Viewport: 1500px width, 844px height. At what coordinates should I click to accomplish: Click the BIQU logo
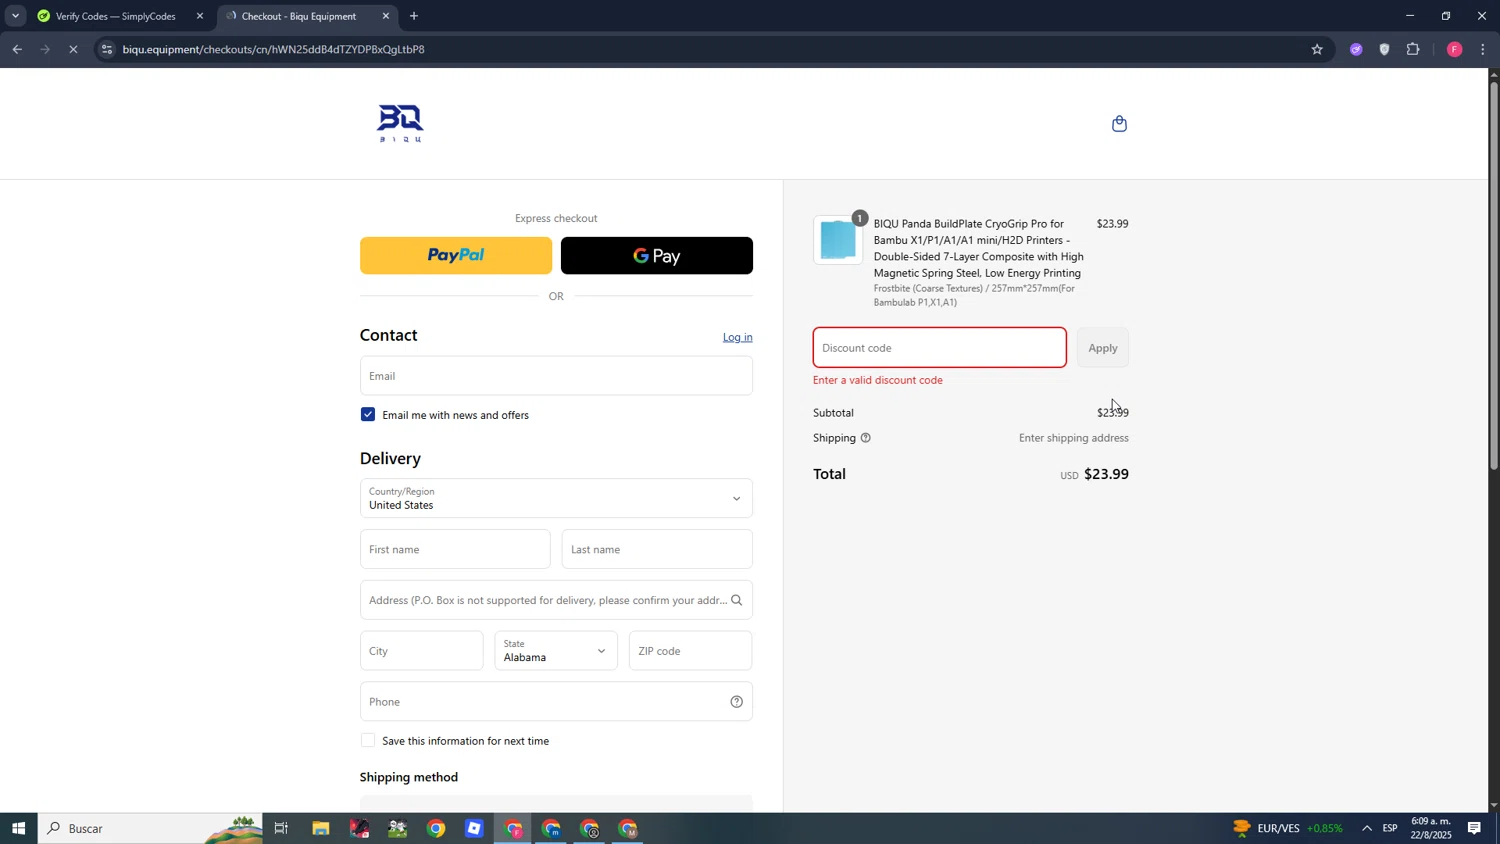(x=400, y=123)
